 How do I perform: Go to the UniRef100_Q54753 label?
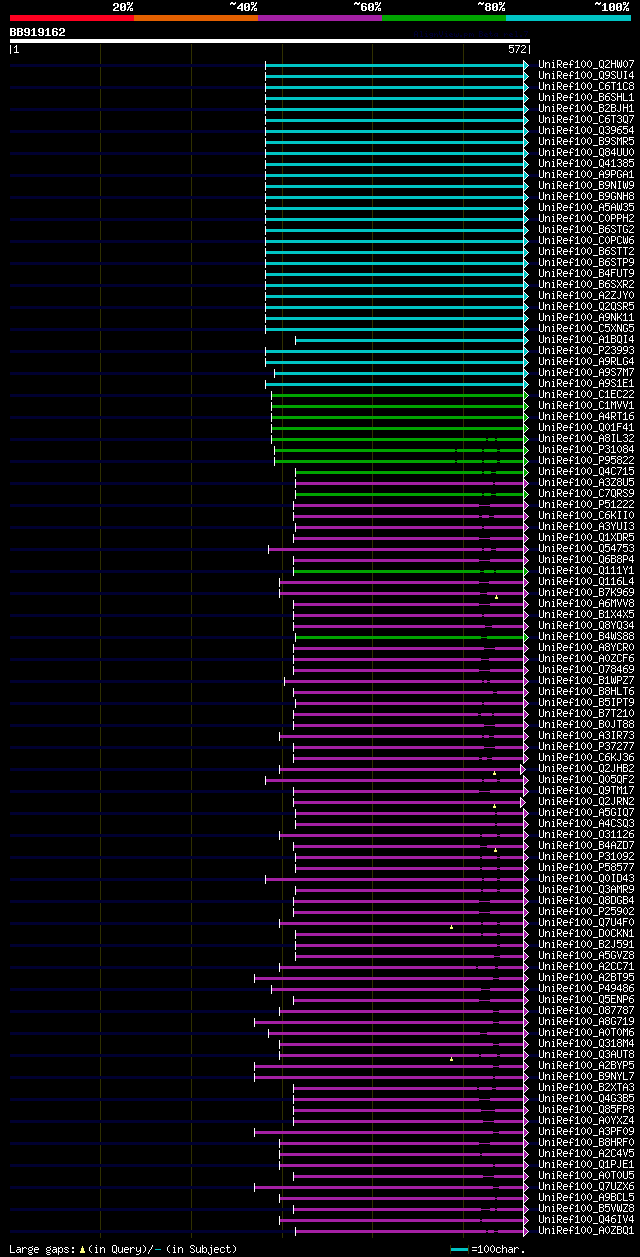click(x=586, y=549)
